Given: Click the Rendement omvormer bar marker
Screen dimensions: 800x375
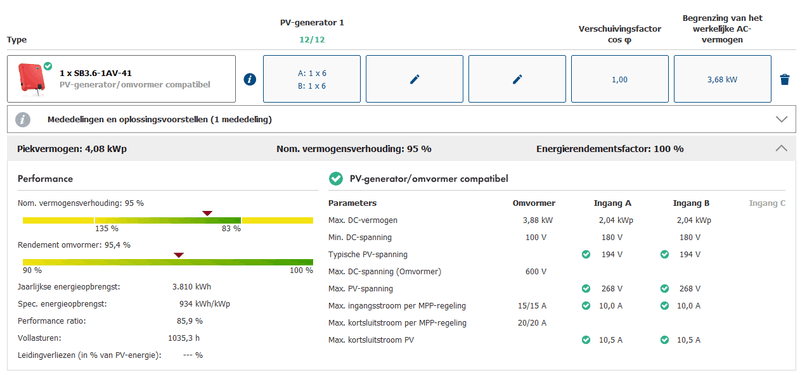Looking at the screenshot, I should [178, 255].
